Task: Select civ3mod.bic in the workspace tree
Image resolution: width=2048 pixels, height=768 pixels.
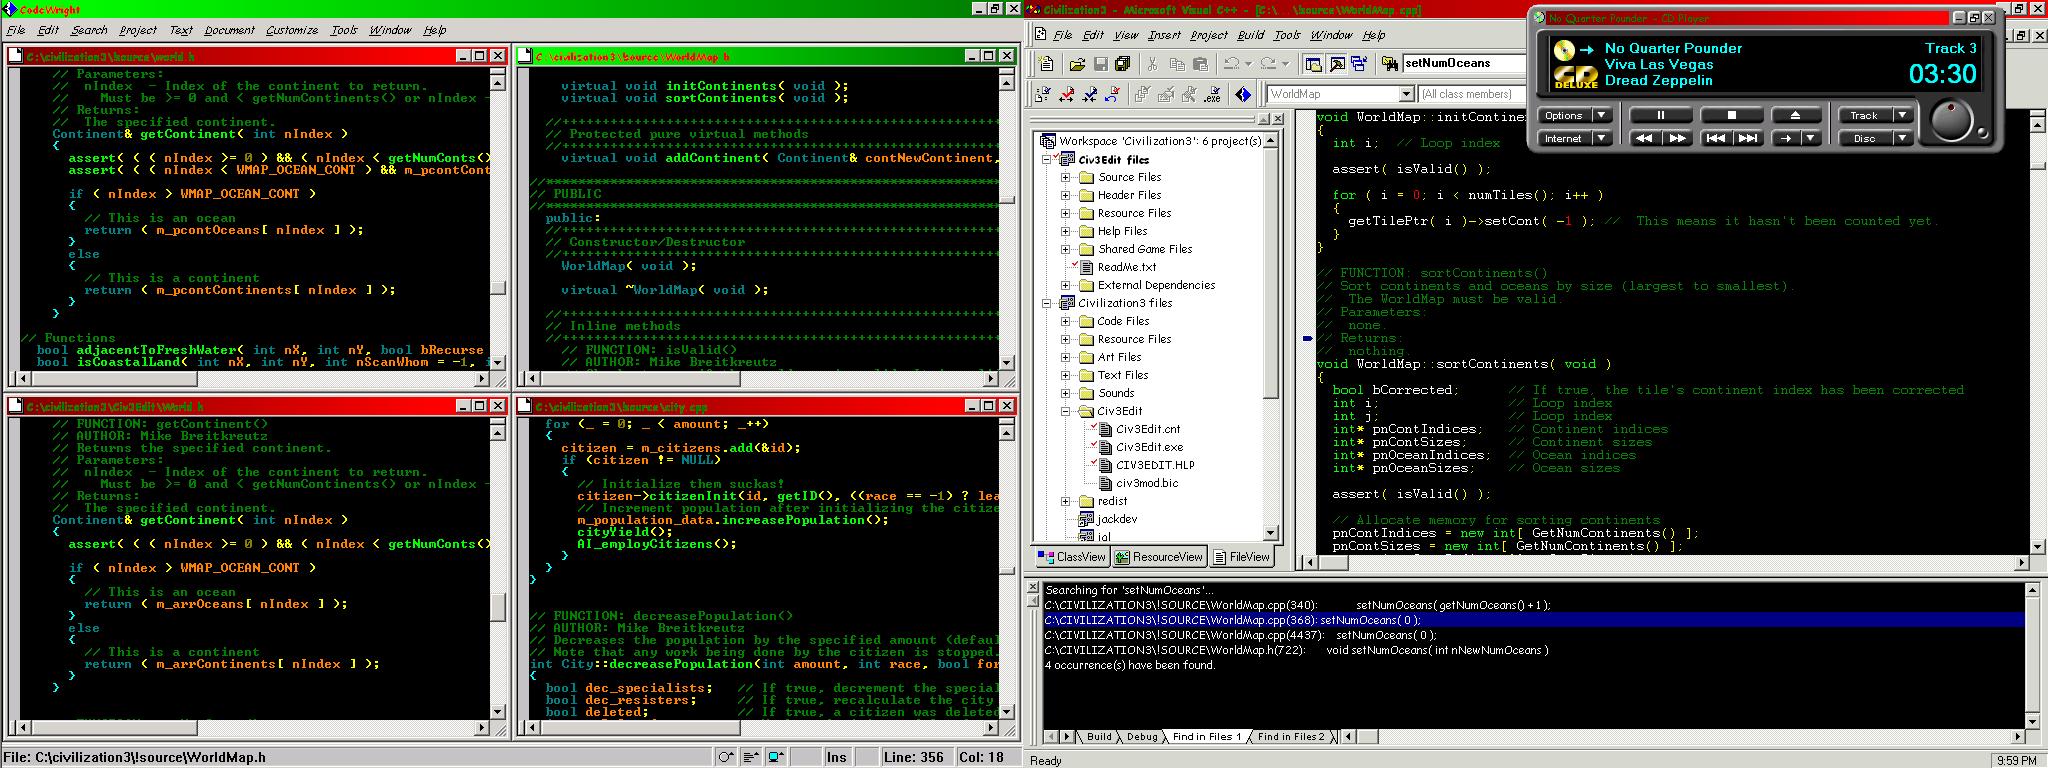Action: 1147,484
